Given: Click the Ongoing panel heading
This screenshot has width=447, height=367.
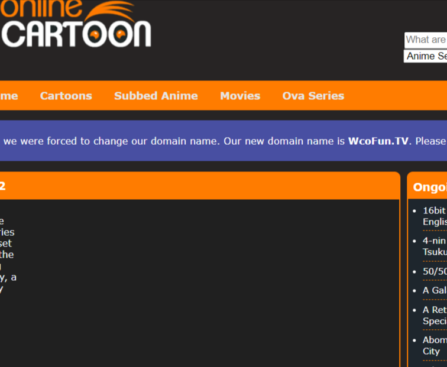Looking at the screenshot, I should [x=430, y=187].
